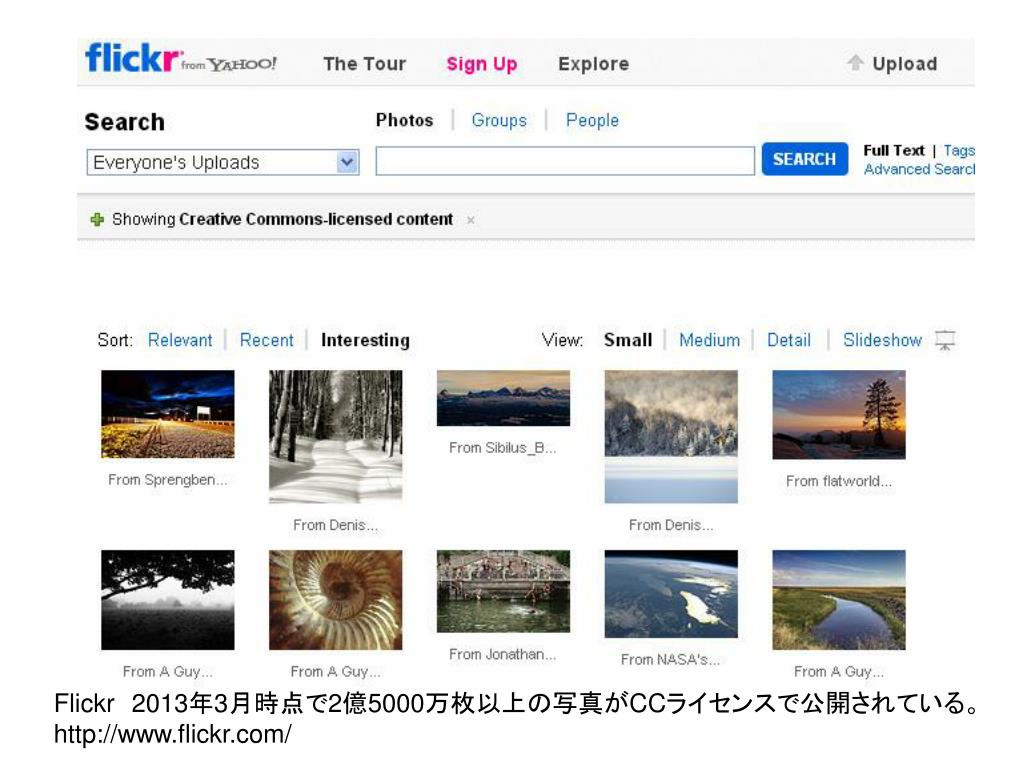
Task: Select the Photos search tab
Action: coord(404,120)
